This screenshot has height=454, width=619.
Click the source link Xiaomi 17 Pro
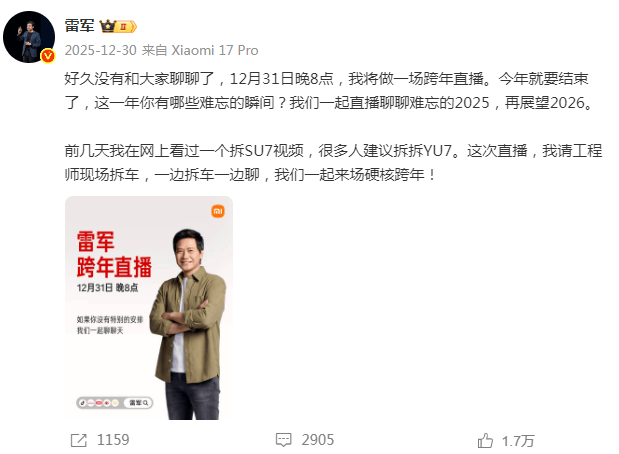(x=214, y=51)
